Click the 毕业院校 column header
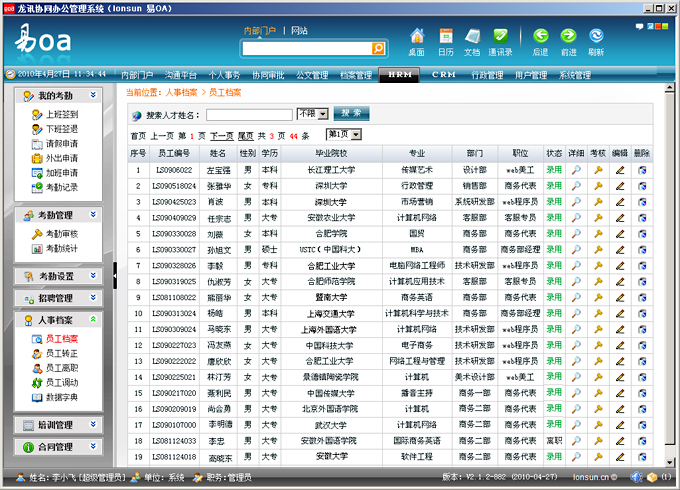 331,154
